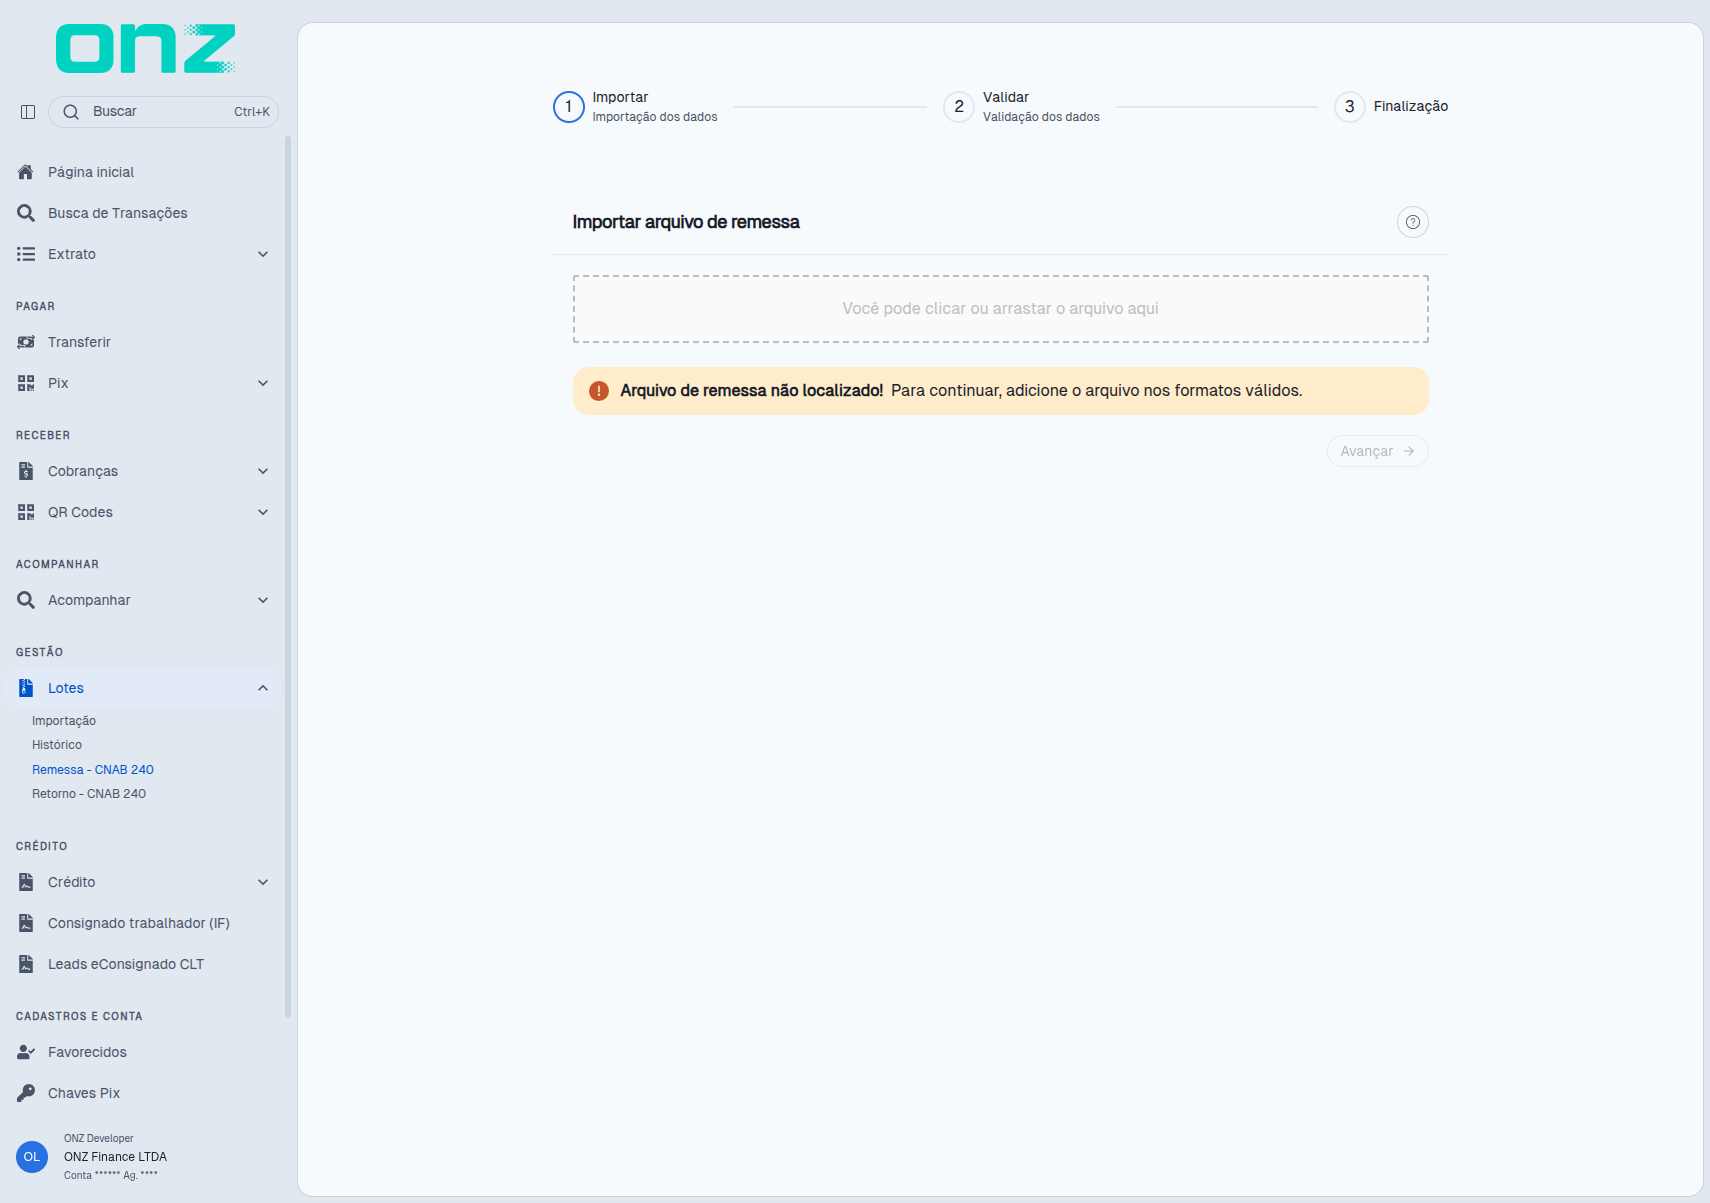Click the OL account avatar
Screen dimensions: 1710x1203
click(x=32, y=1157)
